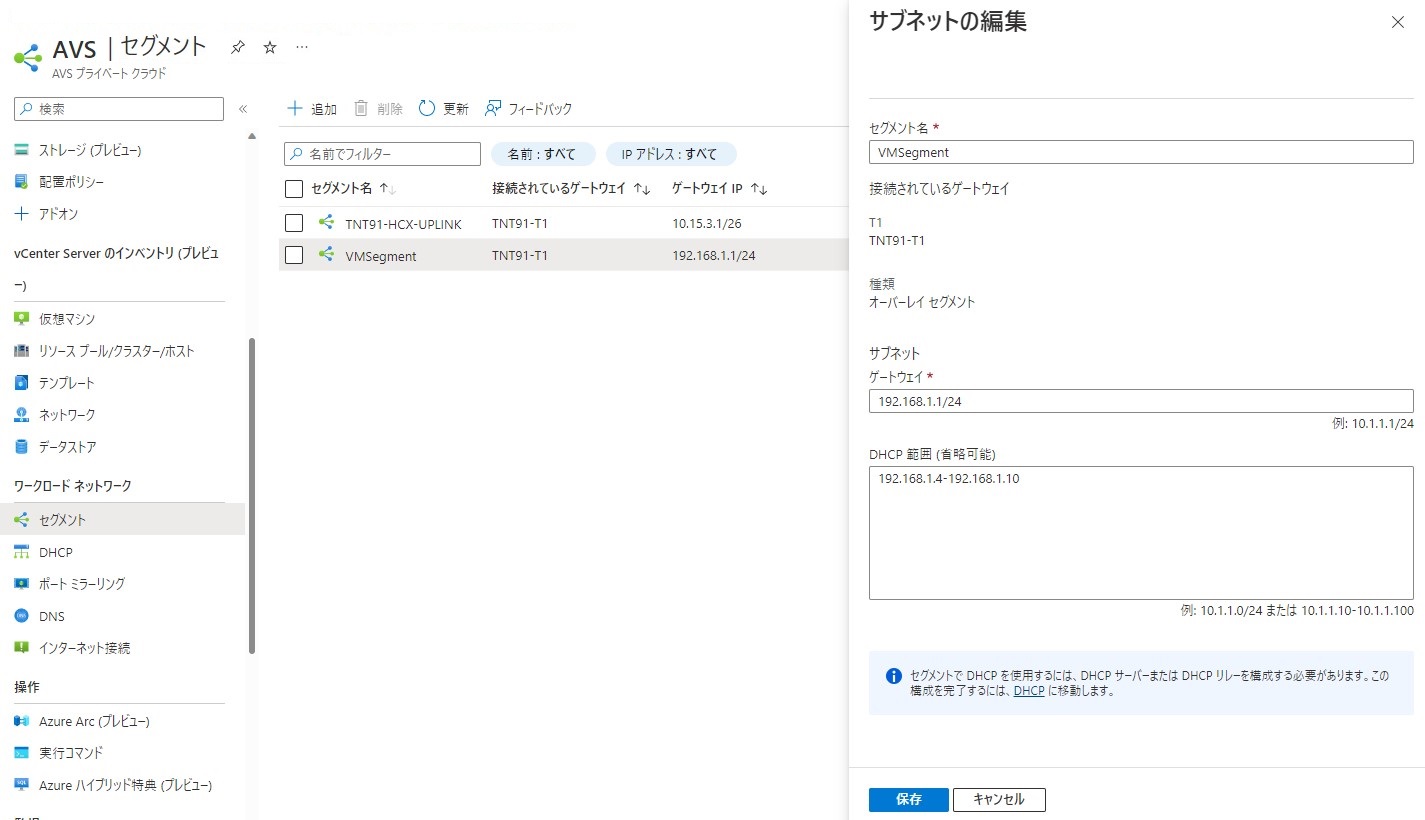The image size is (1425, 820).
Task: Click the ゲートウェイ address input field
Action: click(1140, 401)
